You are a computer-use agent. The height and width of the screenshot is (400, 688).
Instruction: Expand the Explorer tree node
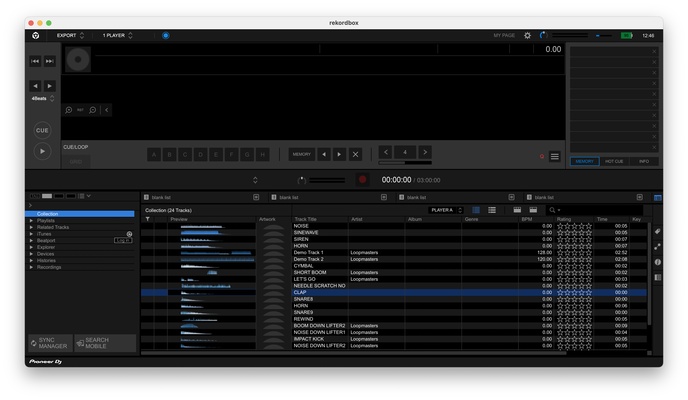(31, 247)
